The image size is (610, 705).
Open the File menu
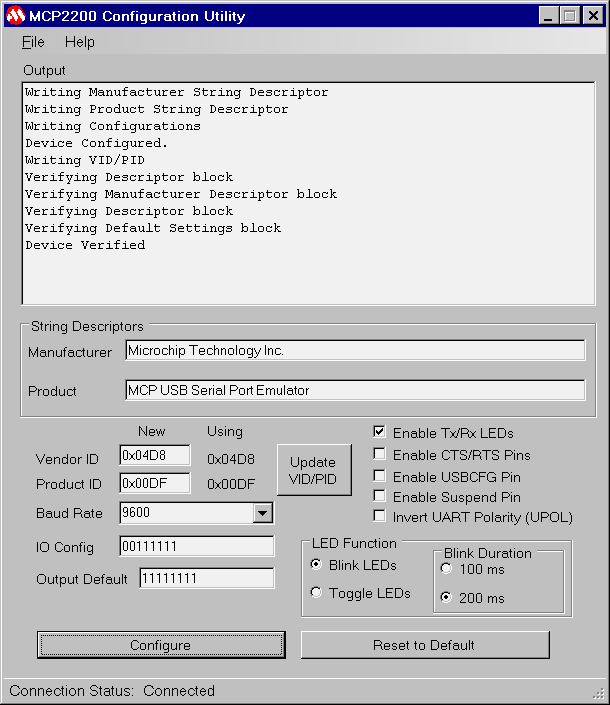point(33,42)
